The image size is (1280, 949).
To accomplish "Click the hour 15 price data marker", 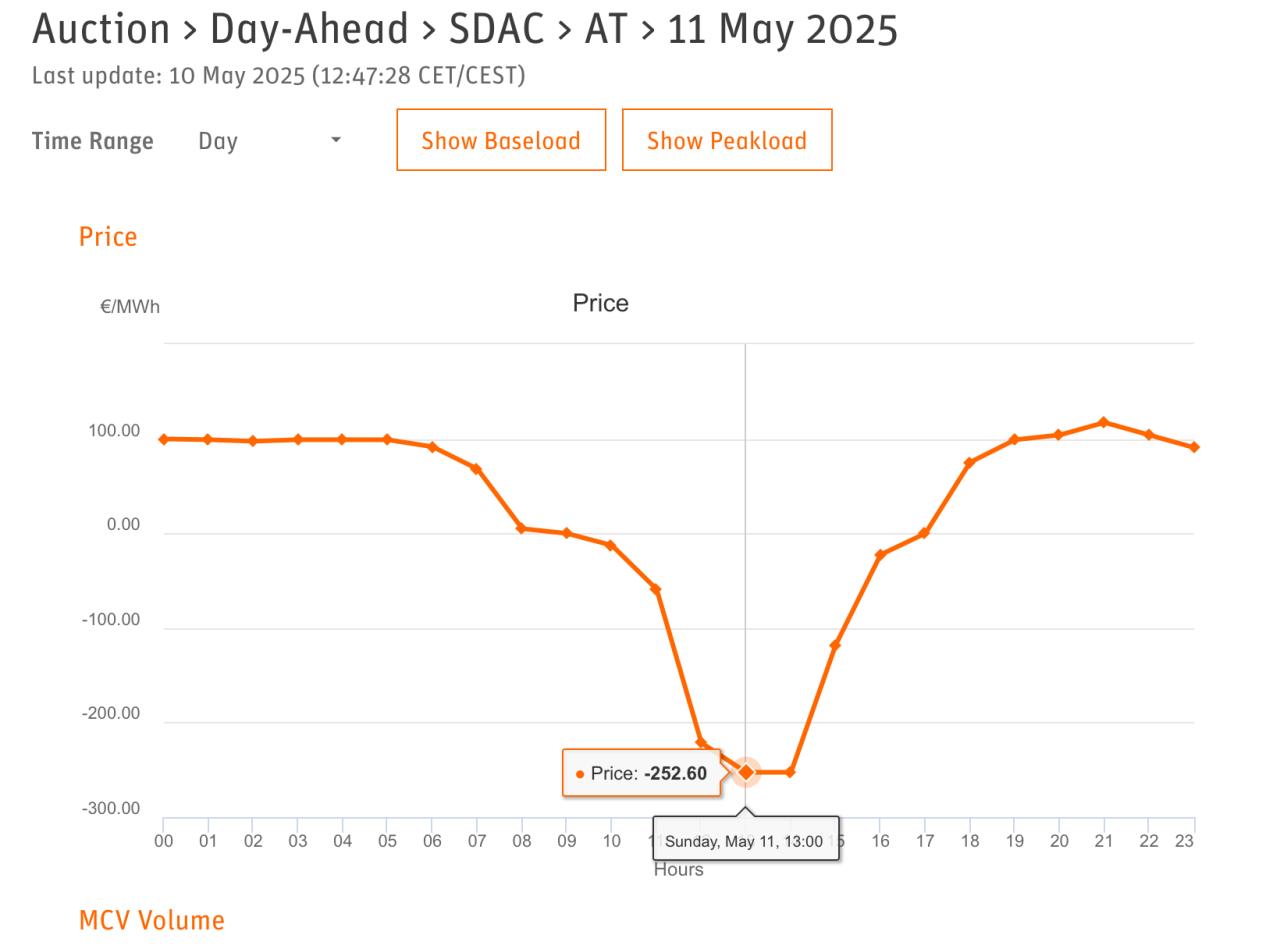I will tap(835, 645).
